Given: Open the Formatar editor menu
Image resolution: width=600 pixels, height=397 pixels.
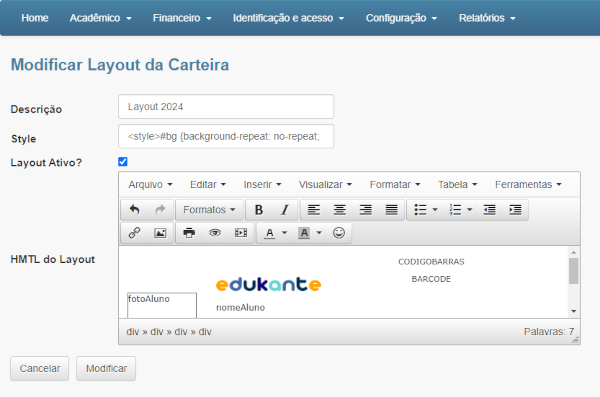Looking at the screenshot, I should [395, 185].
